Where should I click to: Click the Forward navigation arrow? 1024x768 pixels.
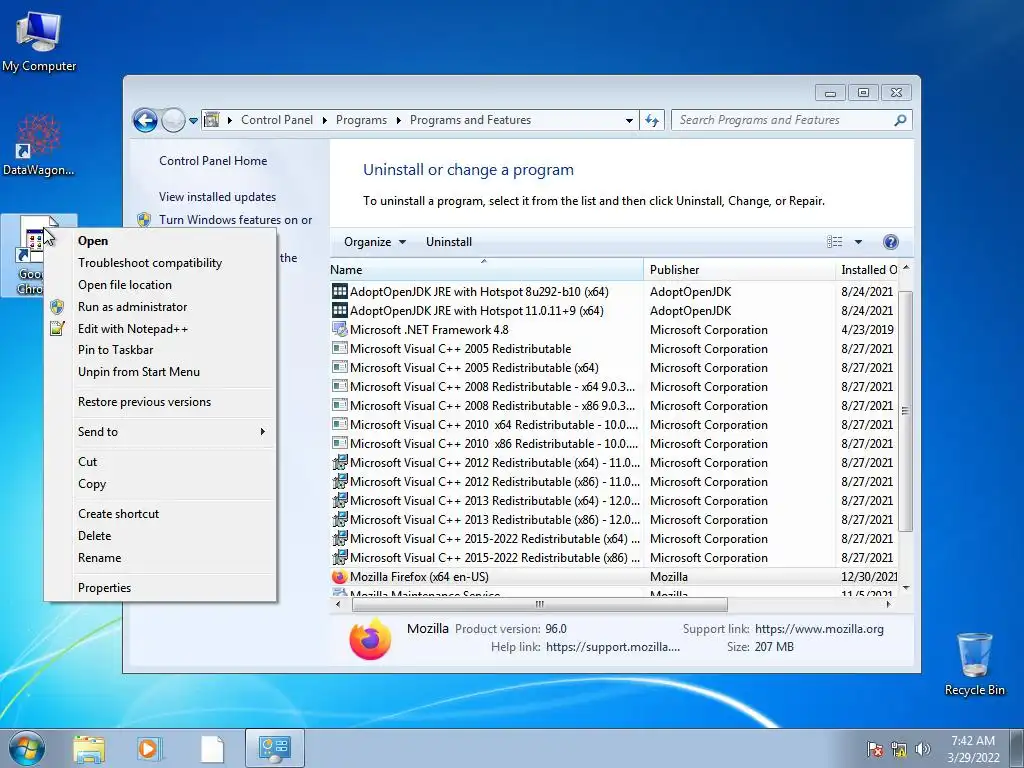tap(173, 120)
